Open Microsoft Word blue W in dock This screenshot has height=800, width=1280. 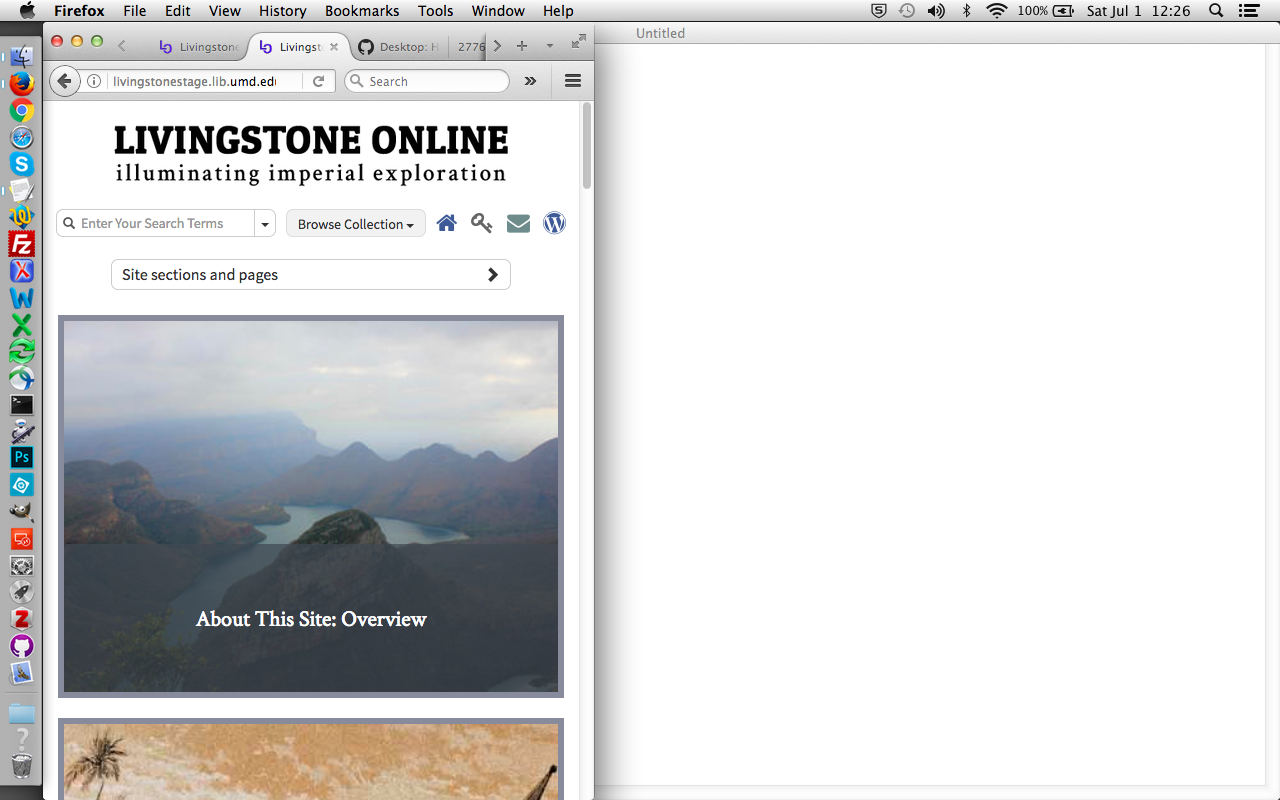(x=22, y=298)
